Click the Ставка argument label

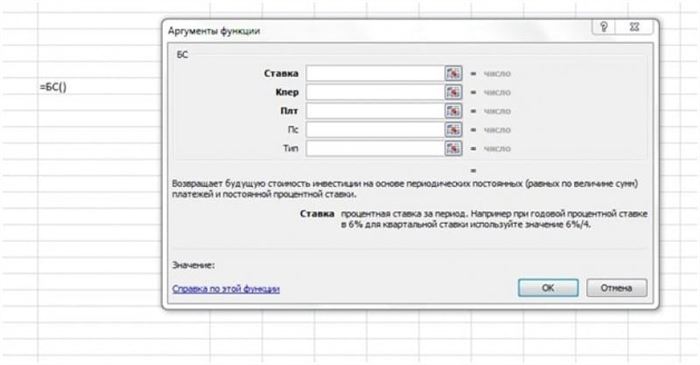[281, 74]
